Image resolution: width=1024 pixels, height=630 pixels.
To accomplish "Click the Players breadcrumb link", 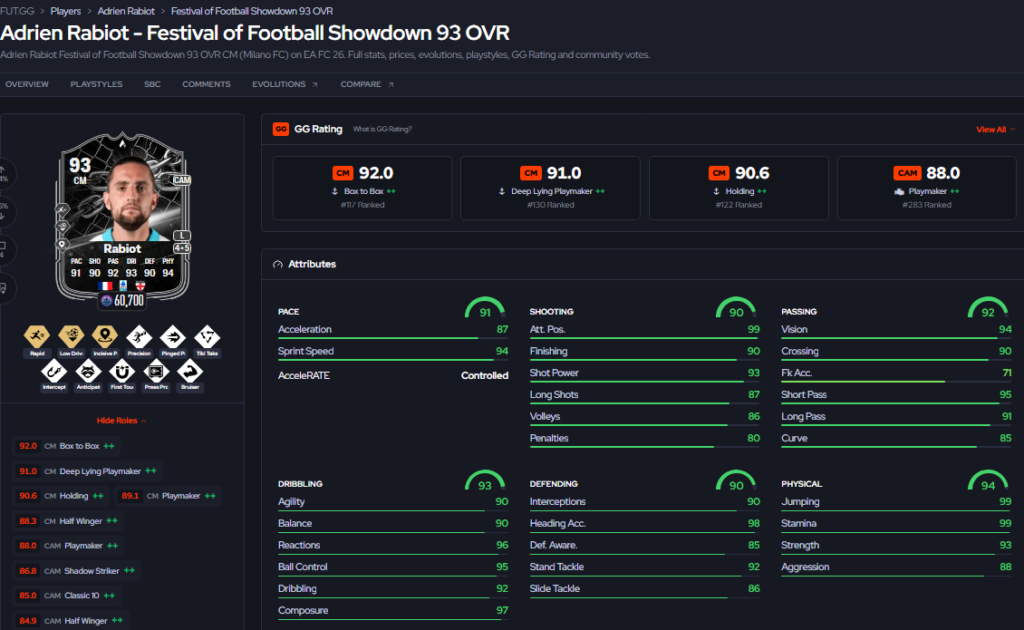I will coord(65,11).
